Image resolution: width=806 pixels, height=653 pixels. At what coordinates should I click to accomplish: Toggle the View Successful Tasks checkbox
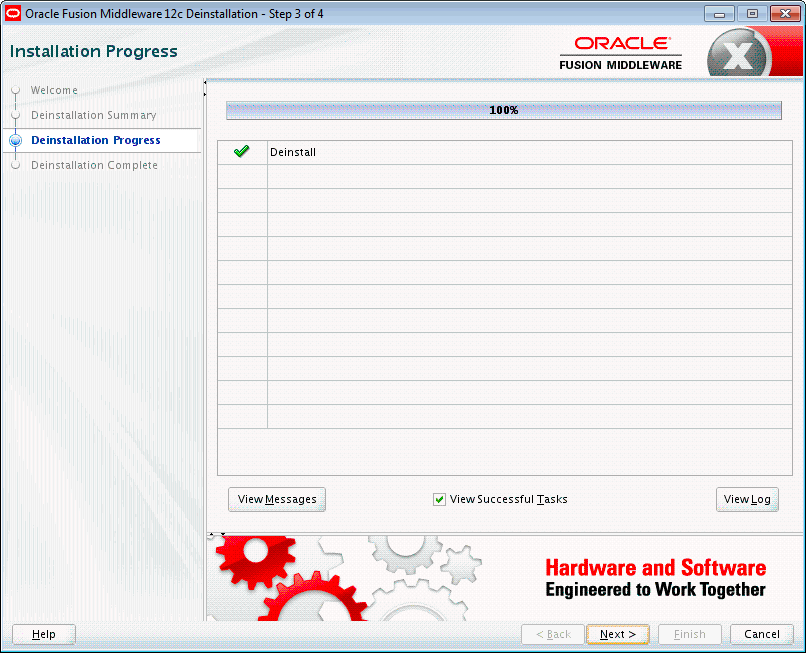point(439,499)
